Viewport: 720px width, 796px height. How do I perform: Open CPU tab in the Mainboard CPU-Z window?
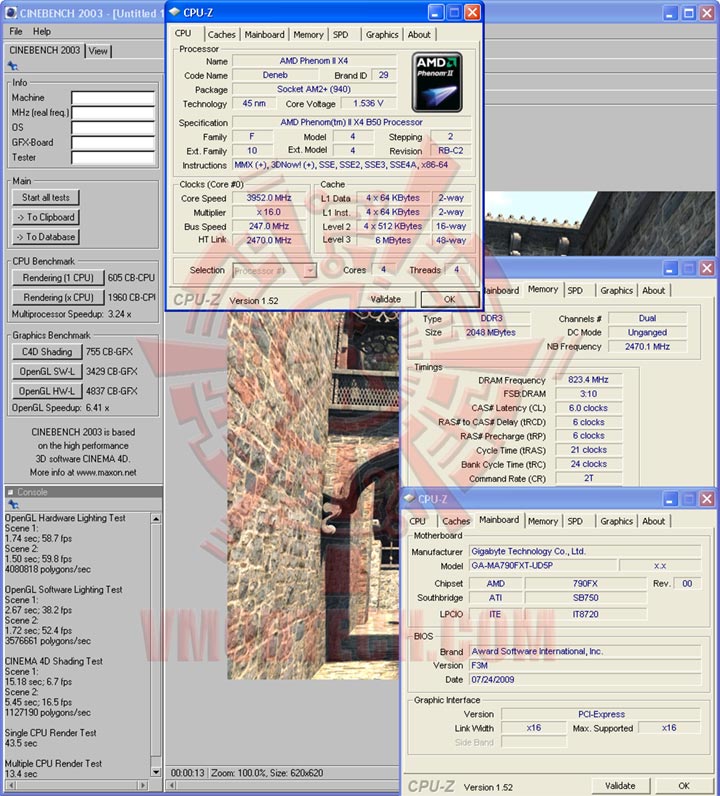click(x=417, y=521)
